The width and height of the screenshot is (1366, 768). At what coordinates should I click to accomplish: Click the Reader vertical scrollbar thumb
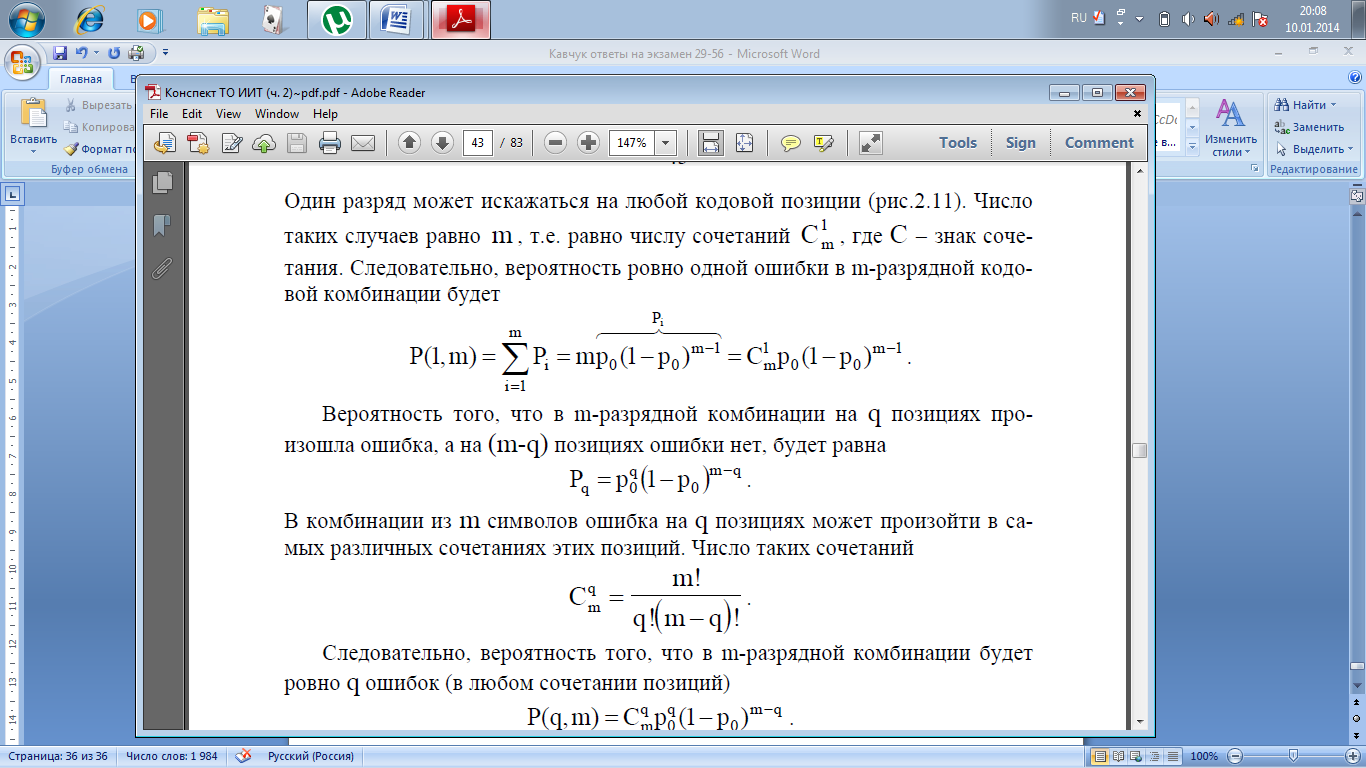point(1139,451)
